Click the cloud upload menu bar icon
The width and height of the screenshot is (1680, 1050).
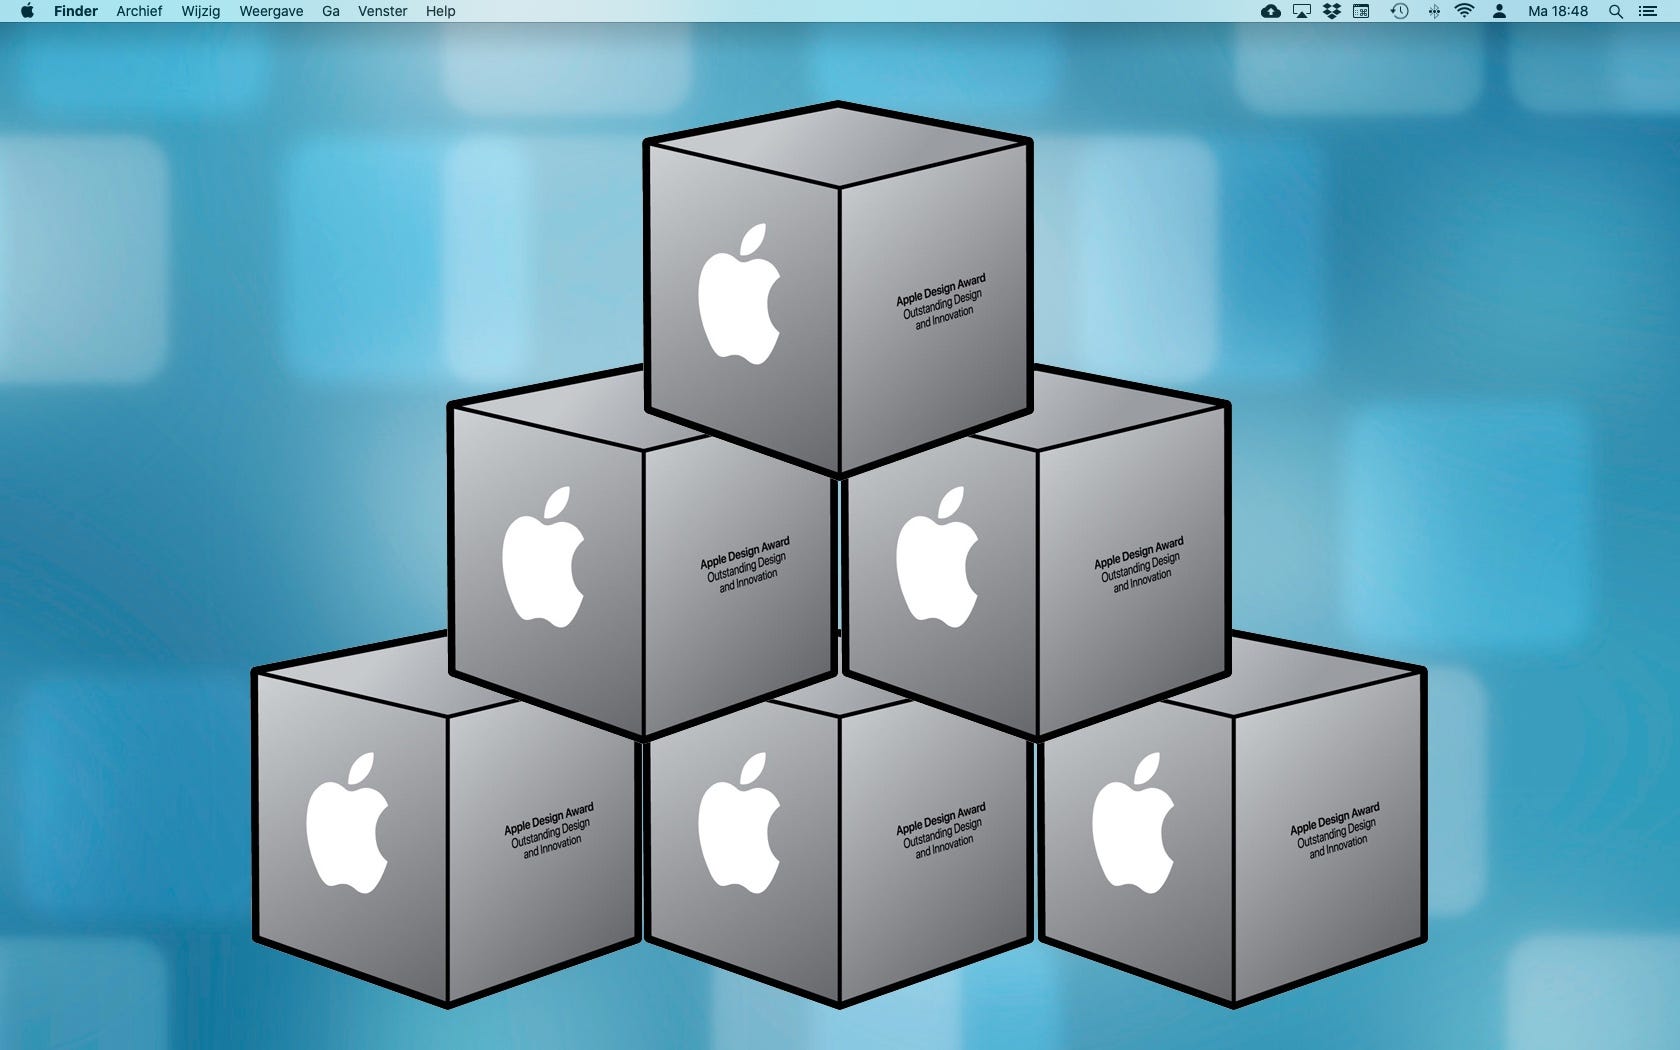pos(1271,11)
